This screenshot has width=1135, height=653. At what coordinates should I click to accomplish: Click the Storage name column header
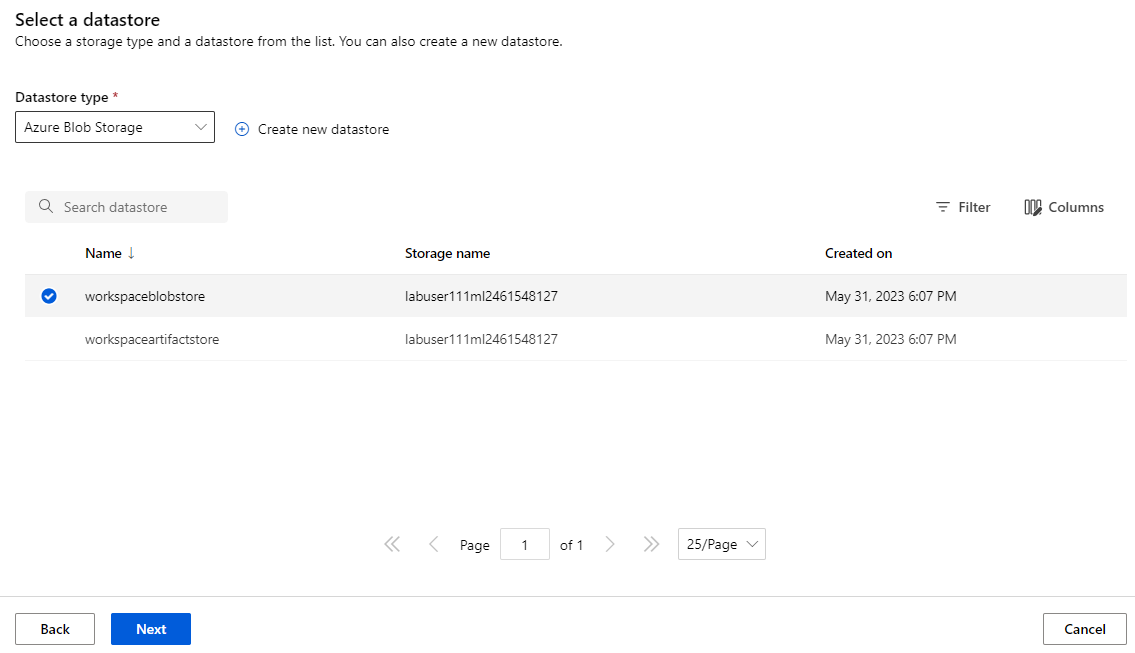447,253
